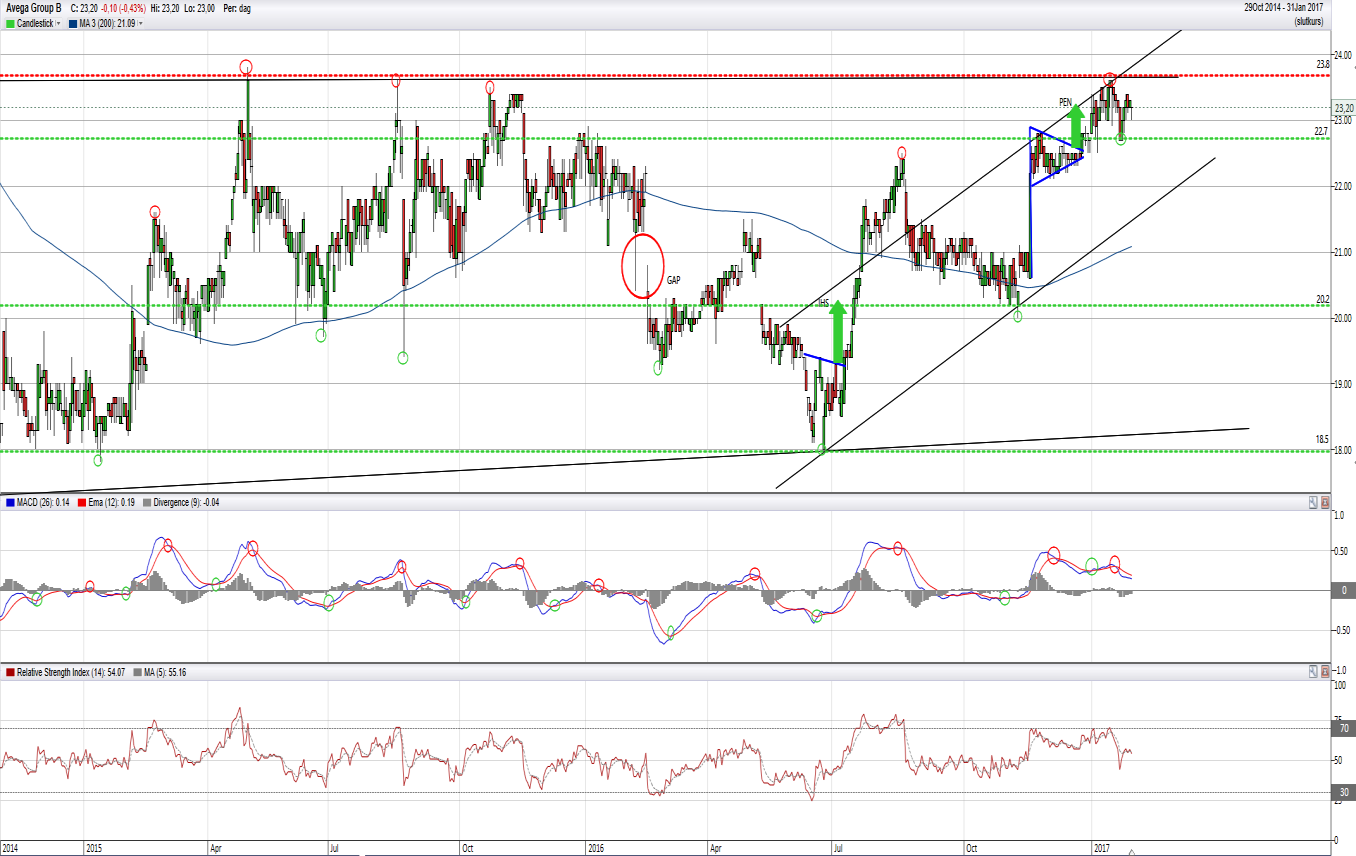Image resolution: width=1356 pixels, height=856 pixels.
Task: Select the Avega Group B title
Action: pos(33,8)
